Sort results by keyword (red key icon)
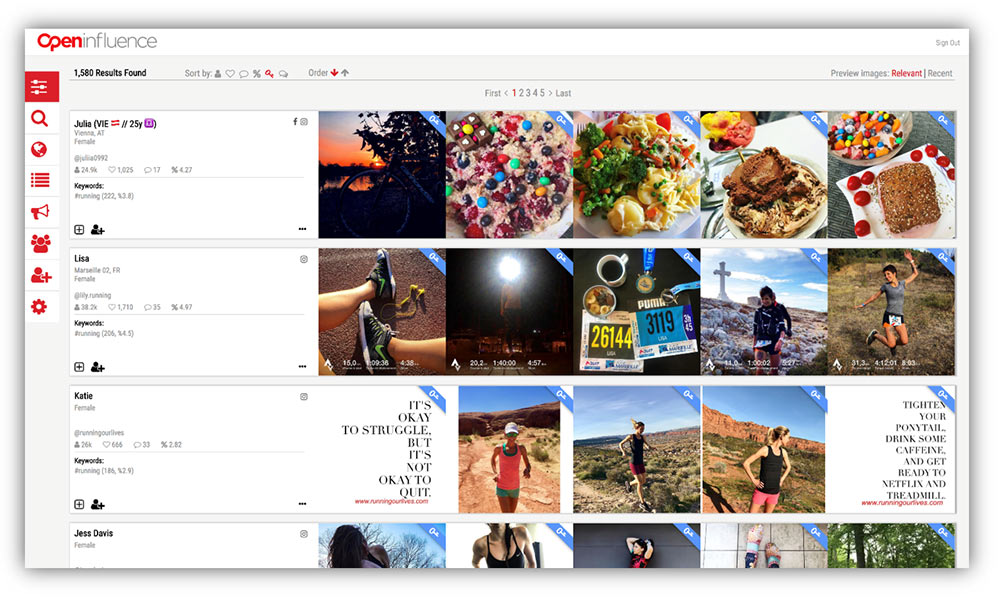The height and width of the screenshot is (607, 1000). (269, 74)
